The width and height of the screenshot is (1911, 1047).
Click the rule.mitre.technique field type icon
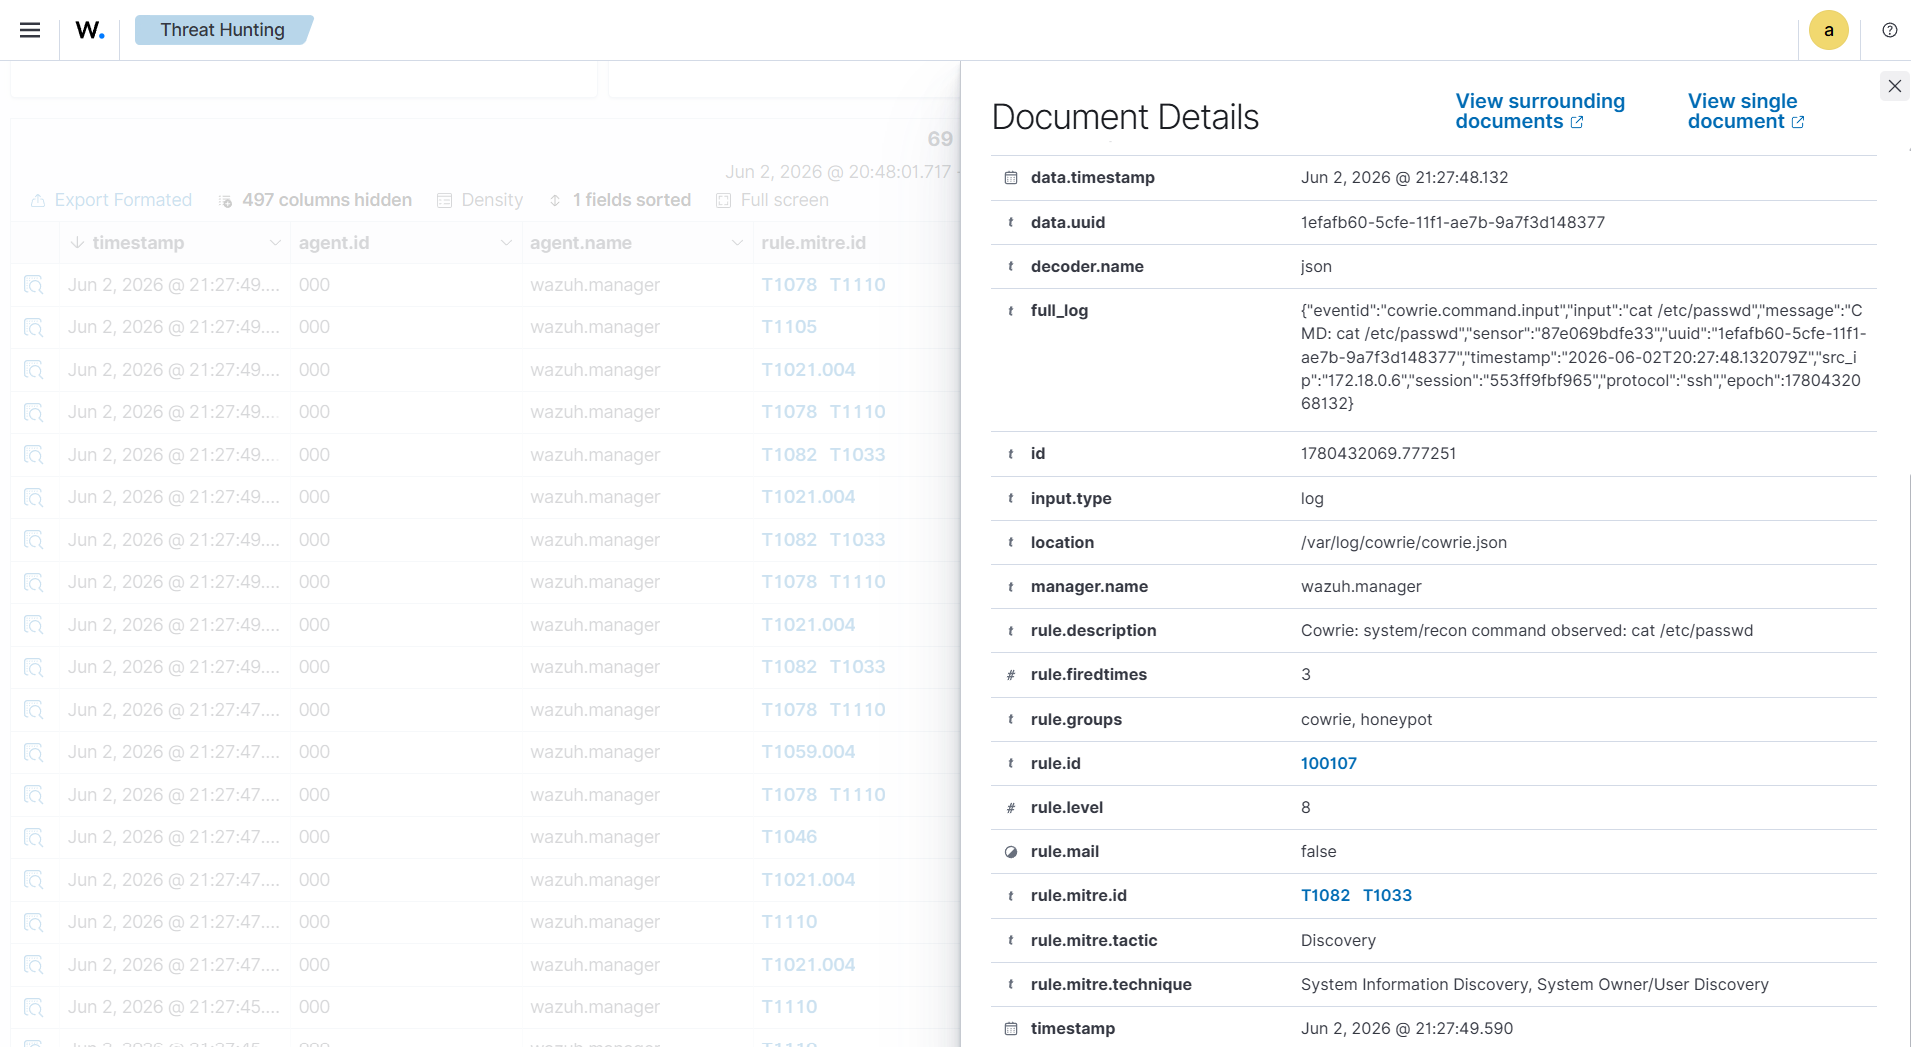coord(1011,984)
